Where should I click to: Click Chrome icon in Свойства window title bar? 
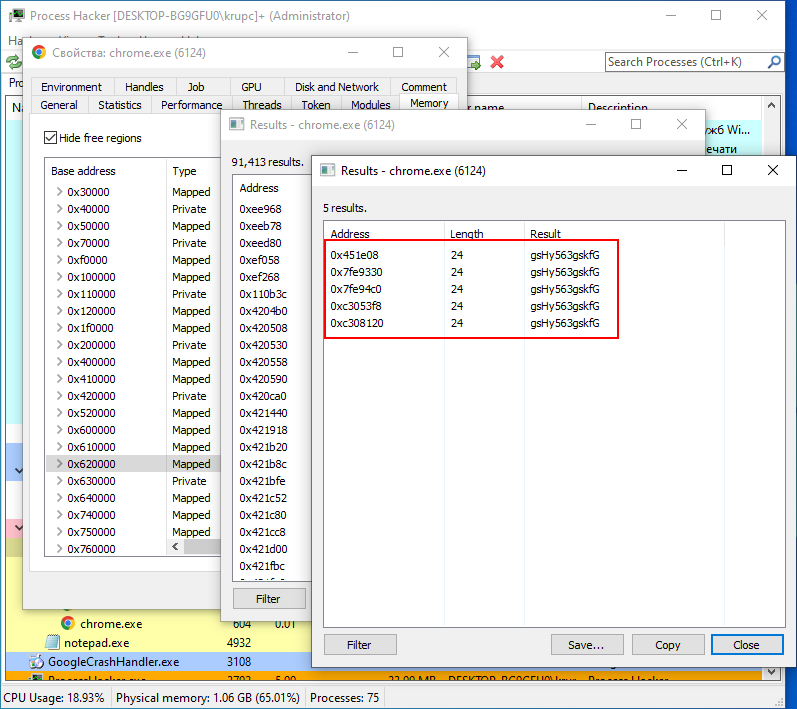pyautogui.click(x=39, y=52)
